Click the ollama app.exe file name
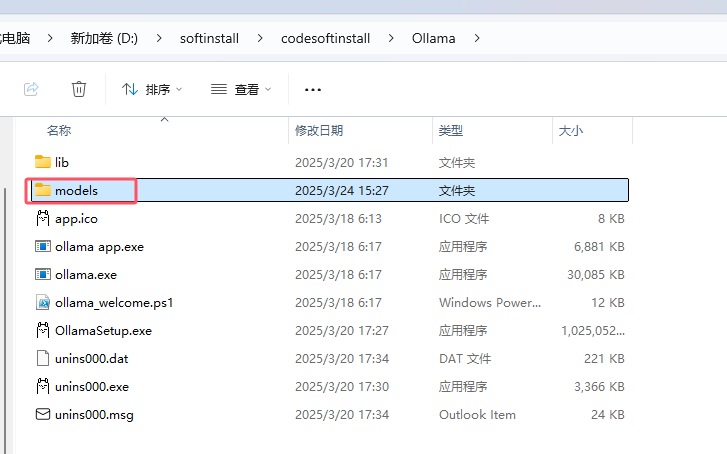 pos(100,247)
